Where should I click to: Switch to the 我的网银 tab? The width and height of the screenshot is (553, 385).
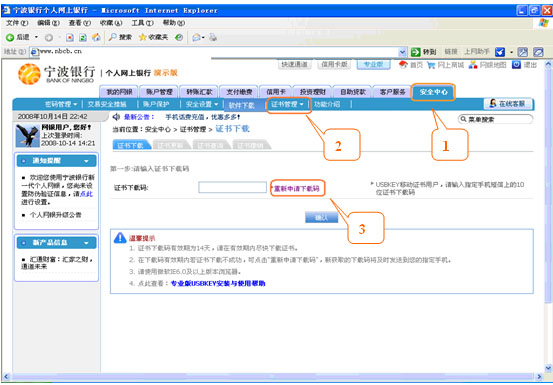pyautogui.click(x=119, y=92)
